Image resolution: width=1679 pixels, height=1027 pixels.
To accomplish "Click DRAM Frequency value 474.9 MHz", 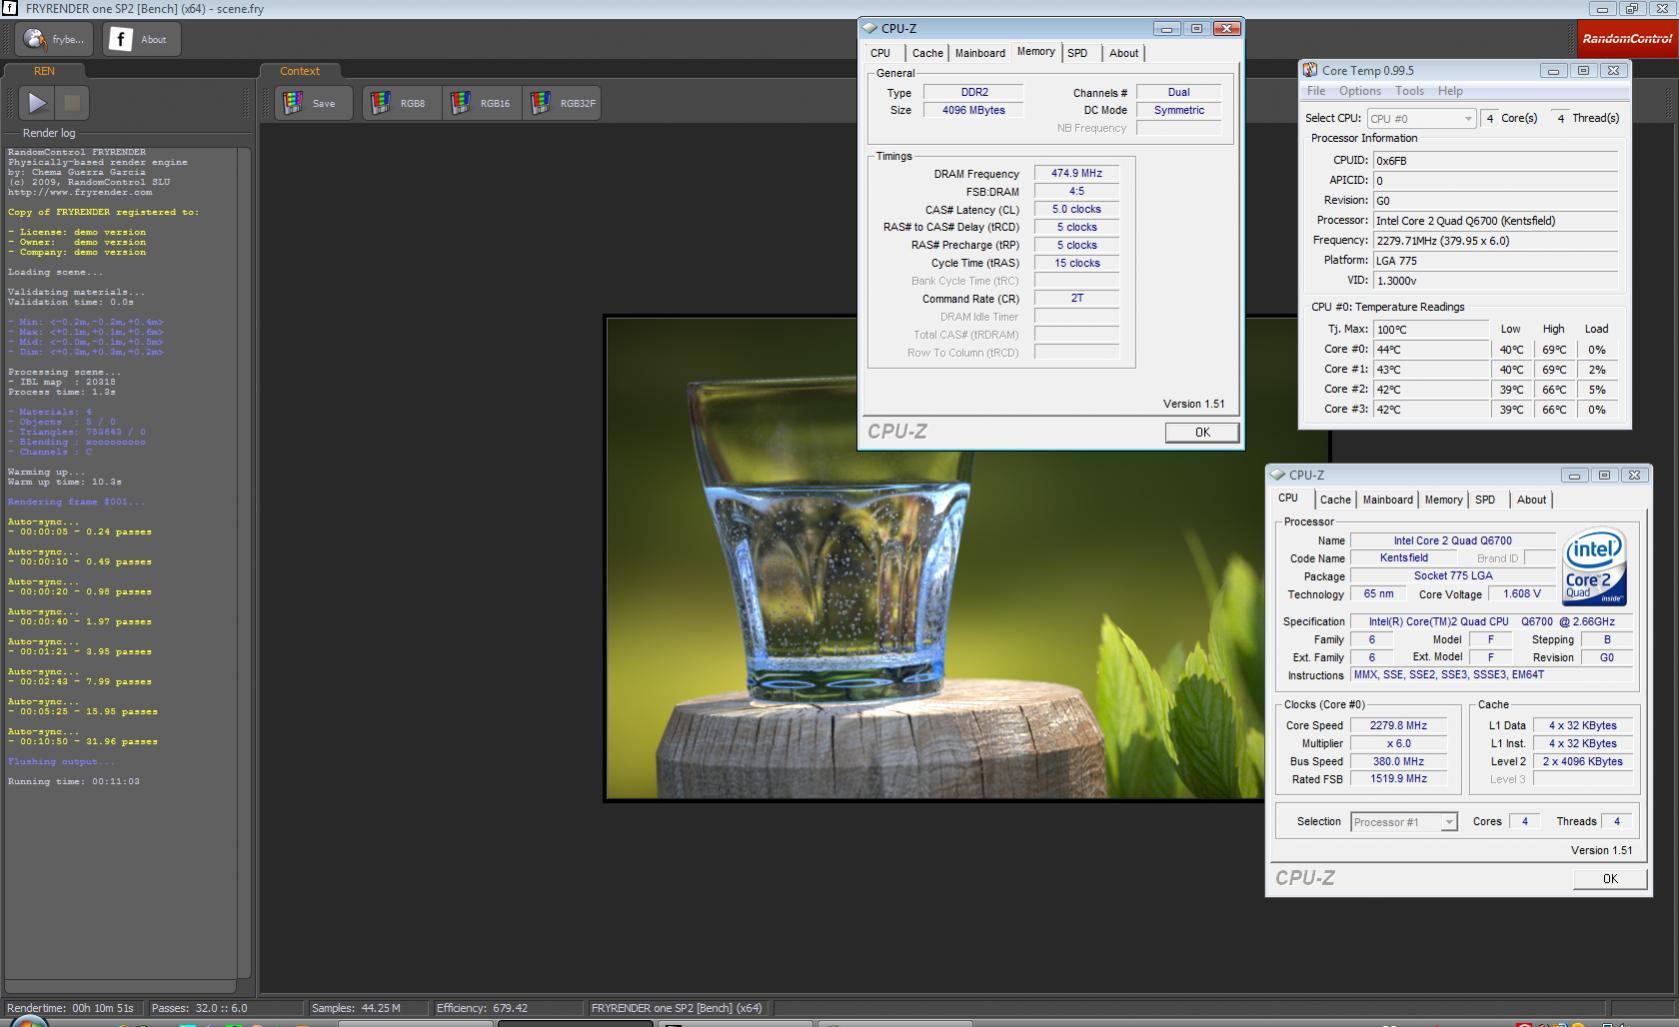I will tap(1076, 173).
